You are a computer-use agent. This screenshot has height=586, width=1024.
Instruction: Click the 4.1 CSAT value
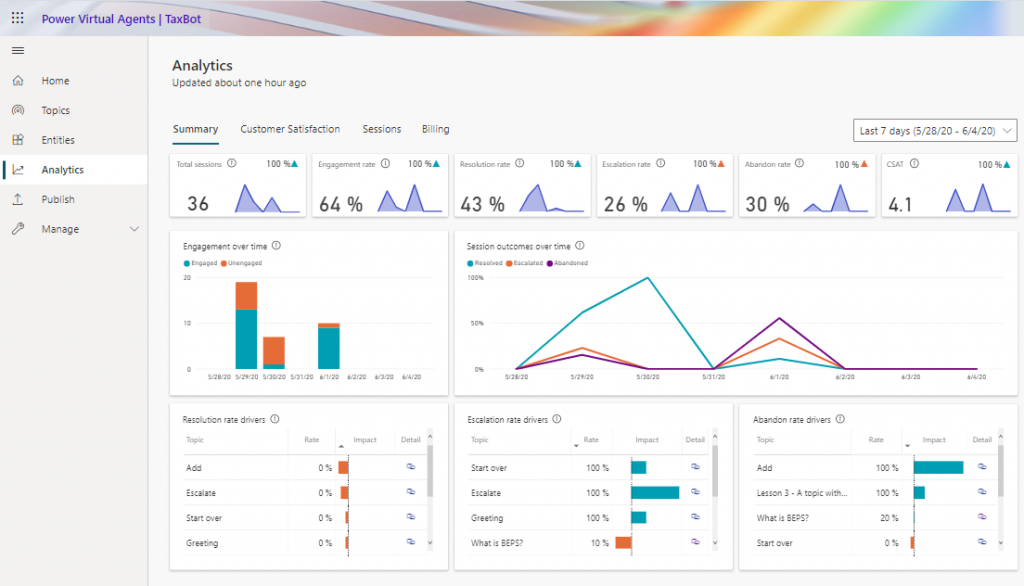[900, 205]
